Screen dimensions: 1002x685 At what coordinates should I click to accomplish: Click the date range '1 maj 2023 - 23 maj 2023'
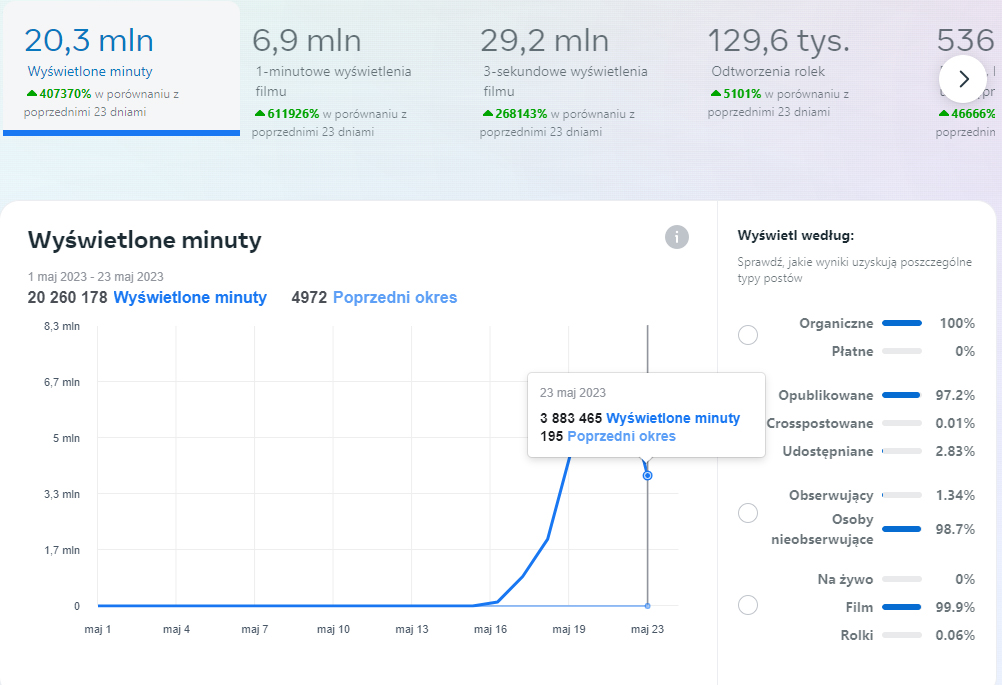tap(96, 277)
